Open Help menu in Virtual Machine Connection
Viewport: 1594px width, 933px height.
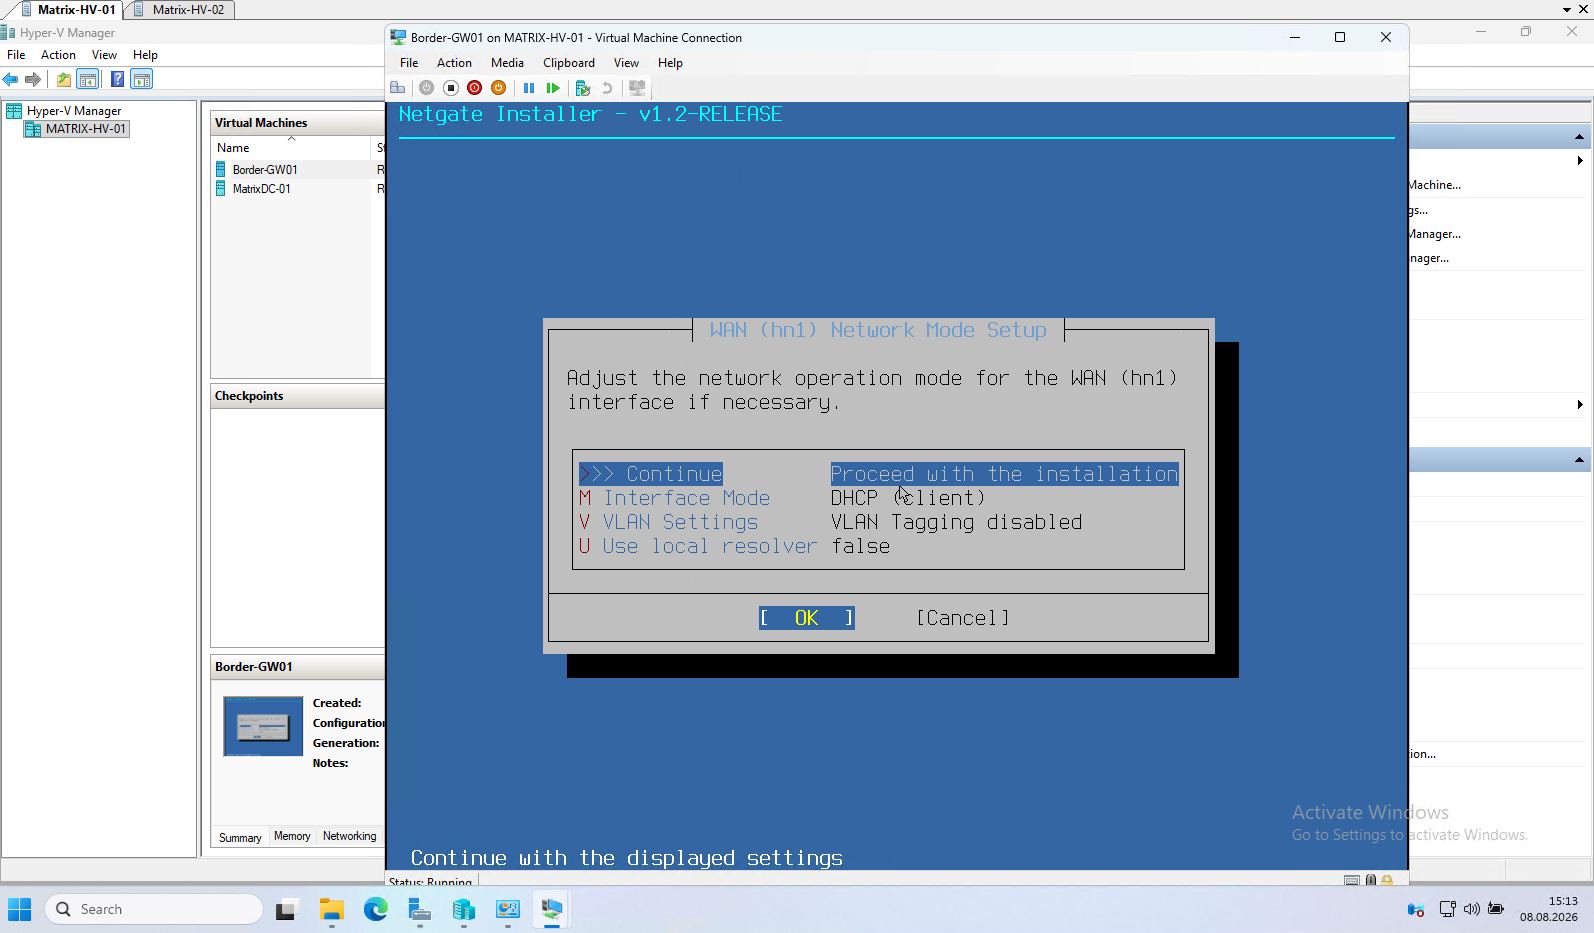[670, 63]
